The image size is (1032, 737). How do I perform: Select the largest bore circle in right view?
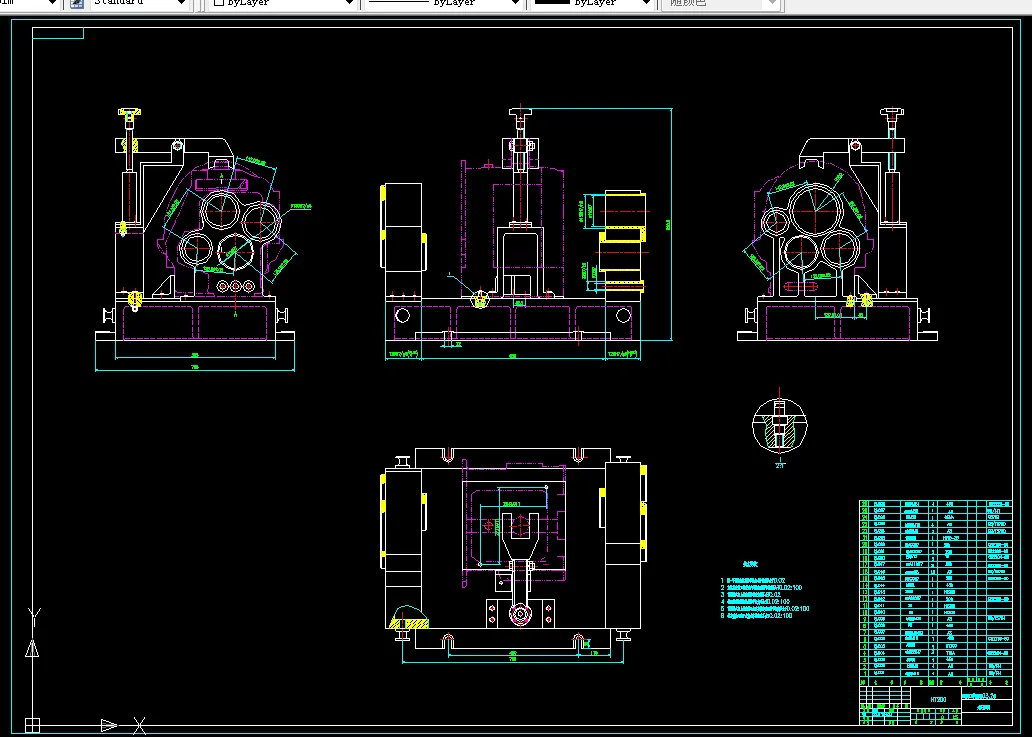click(x=816, y=211)
